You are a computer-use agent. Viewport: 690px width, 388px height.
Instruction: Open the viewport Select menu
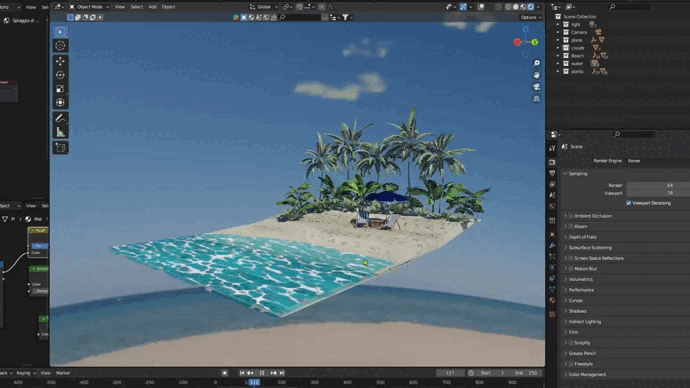[136, 7]
